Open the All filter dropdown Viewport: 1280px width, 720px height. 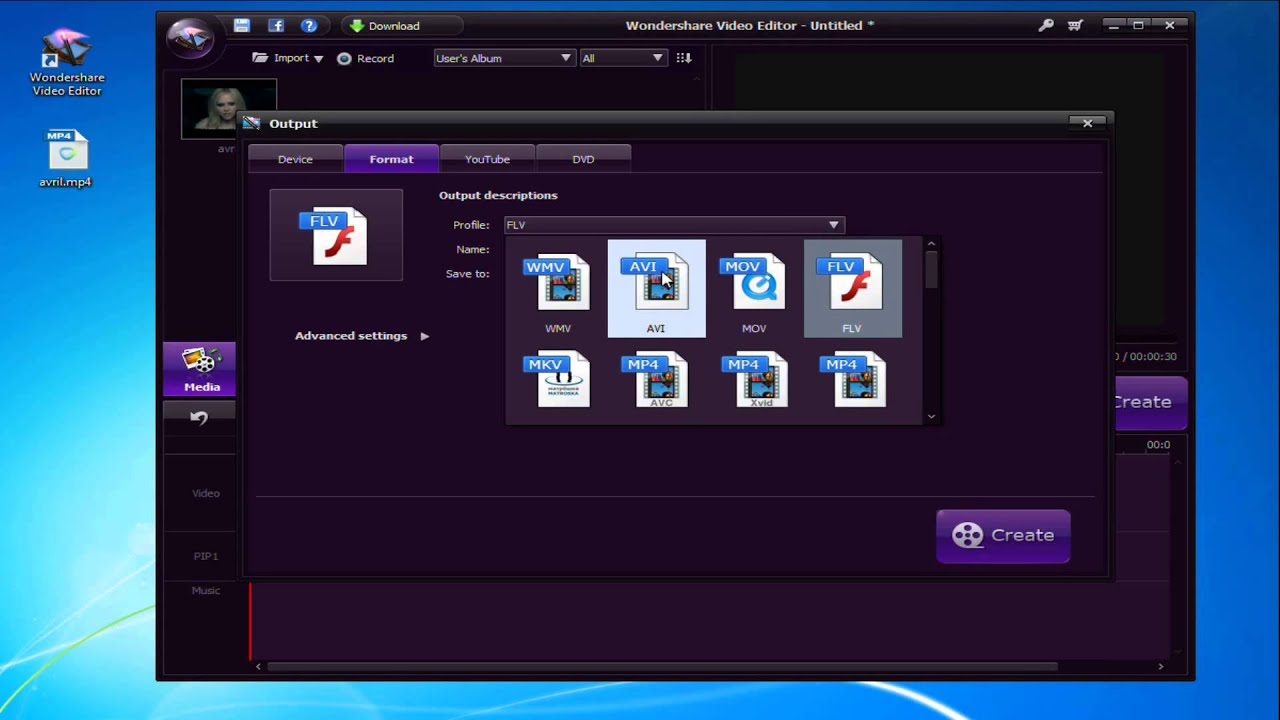tap(623, 58)
